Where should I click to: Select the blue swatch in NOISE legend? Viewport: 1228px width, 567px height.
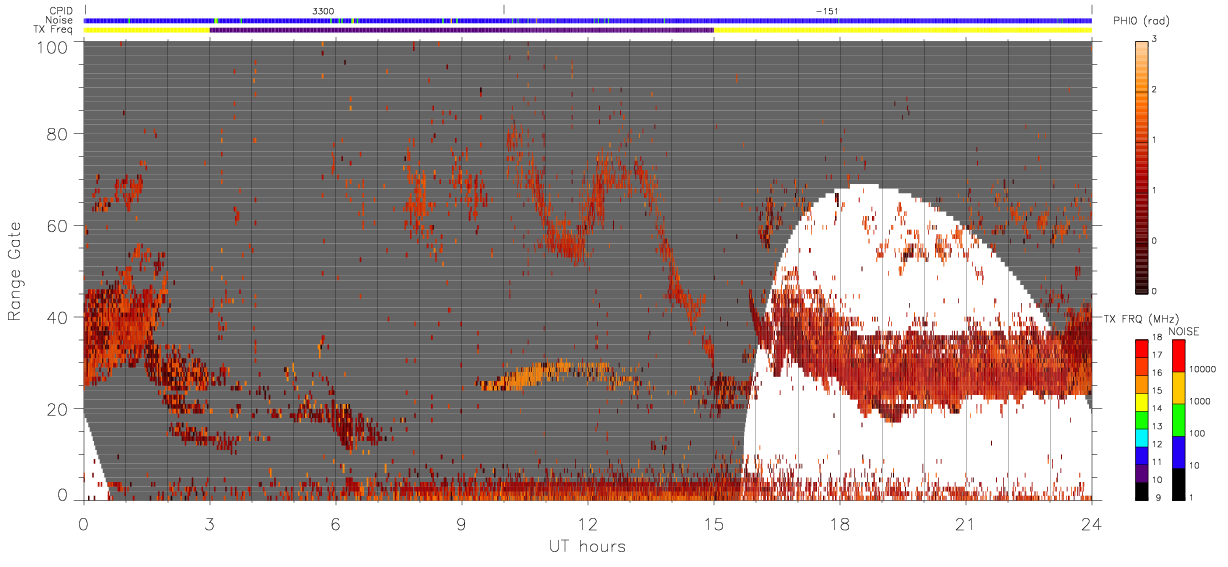coord(1180,452)
